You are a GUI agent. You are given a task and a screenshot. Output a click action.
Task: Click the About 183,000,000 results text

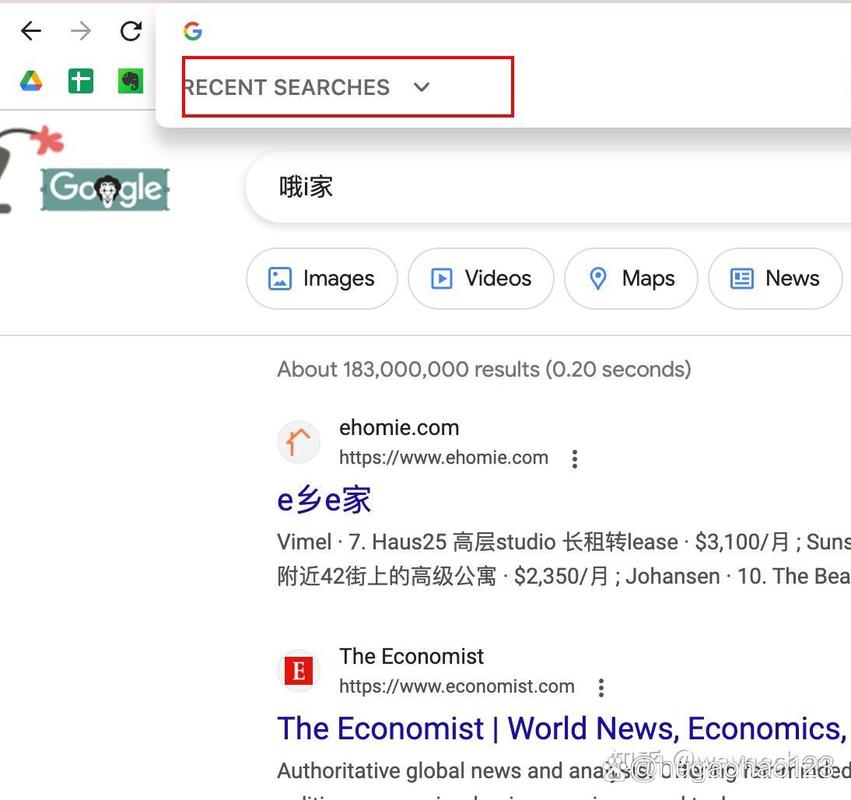pos(484,369)
